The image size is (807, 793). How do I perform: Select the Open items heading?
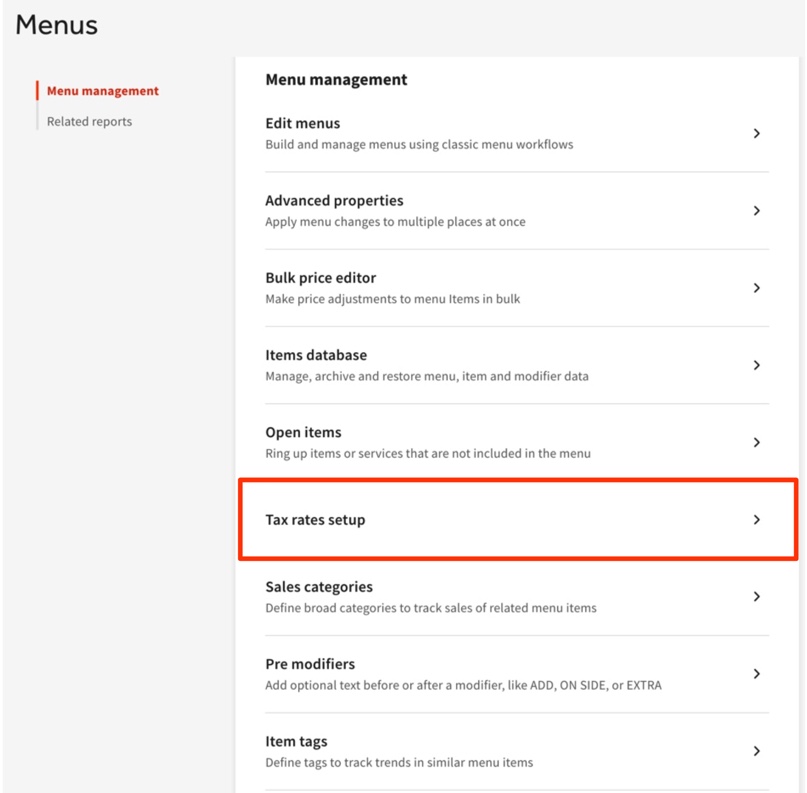pyautogui.click(x=303, y=433)
